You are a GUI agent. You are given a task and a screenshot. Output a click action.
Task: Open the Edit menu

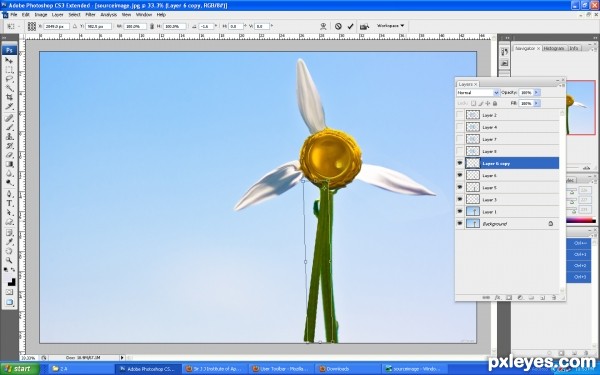tap(26, 15)
